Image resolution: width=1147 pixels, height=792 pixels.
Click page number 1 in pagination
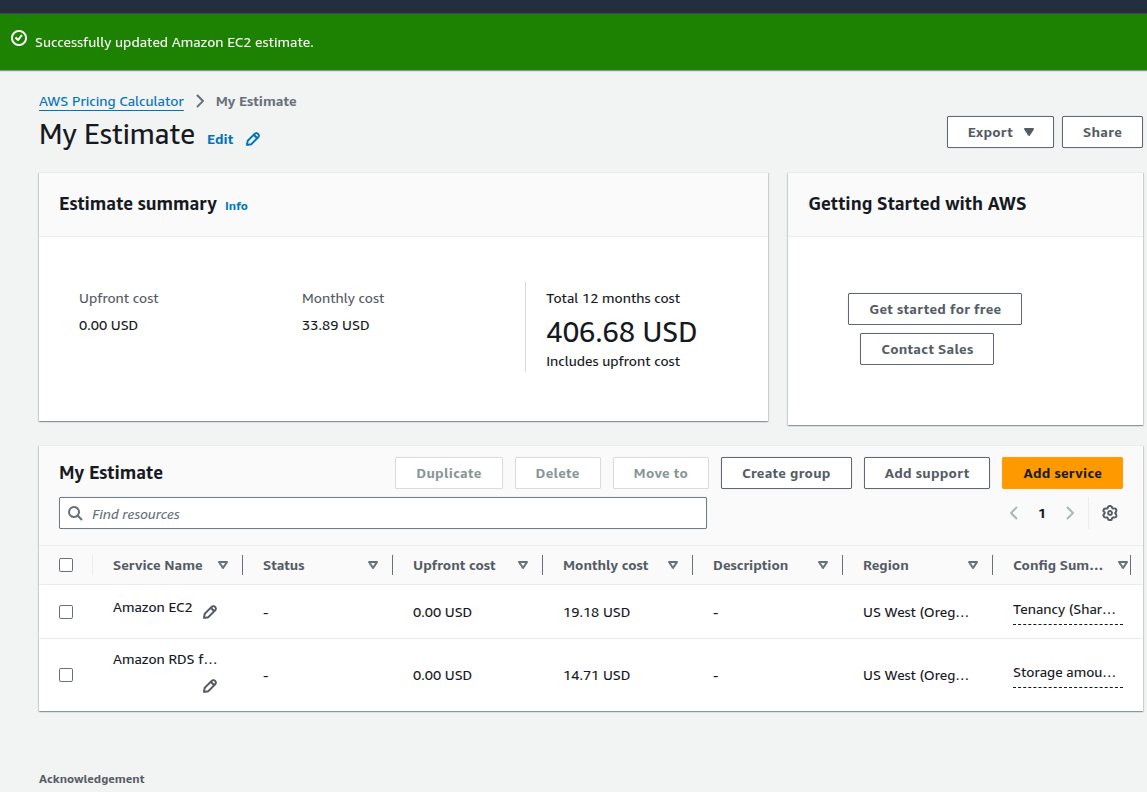(x=1042, y=513)
